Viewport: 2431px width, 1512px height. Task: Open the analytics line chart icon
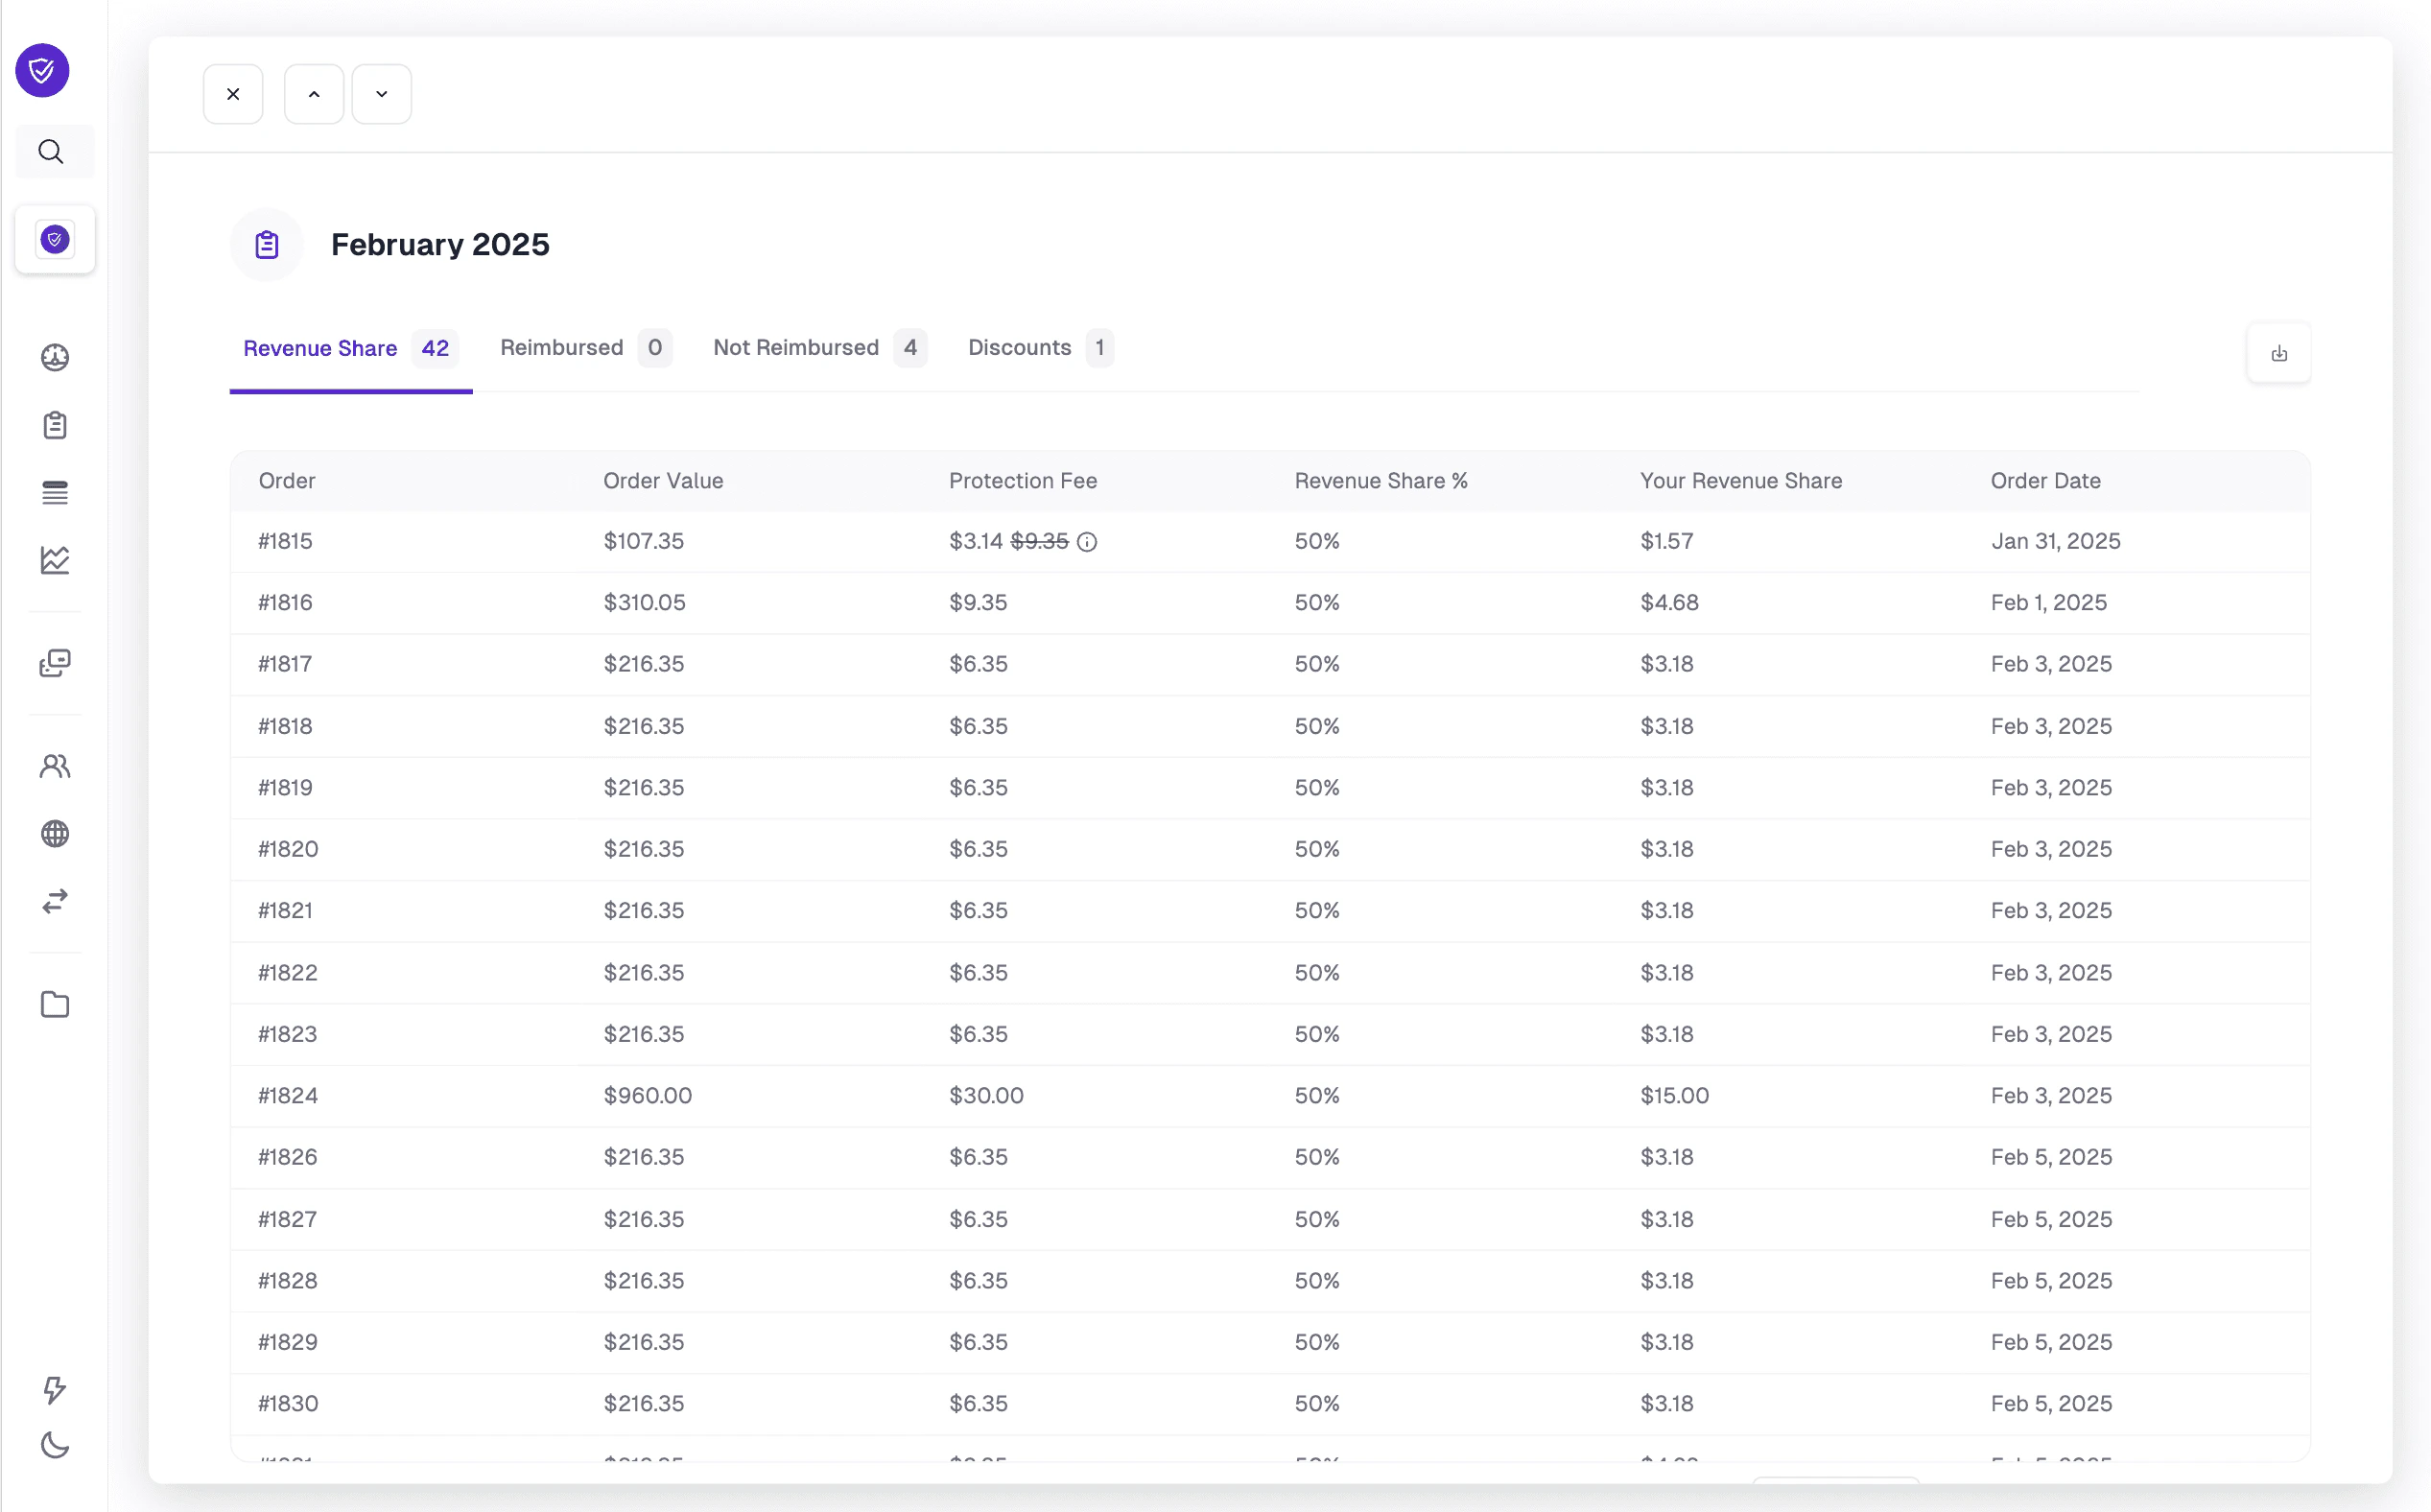55,560
